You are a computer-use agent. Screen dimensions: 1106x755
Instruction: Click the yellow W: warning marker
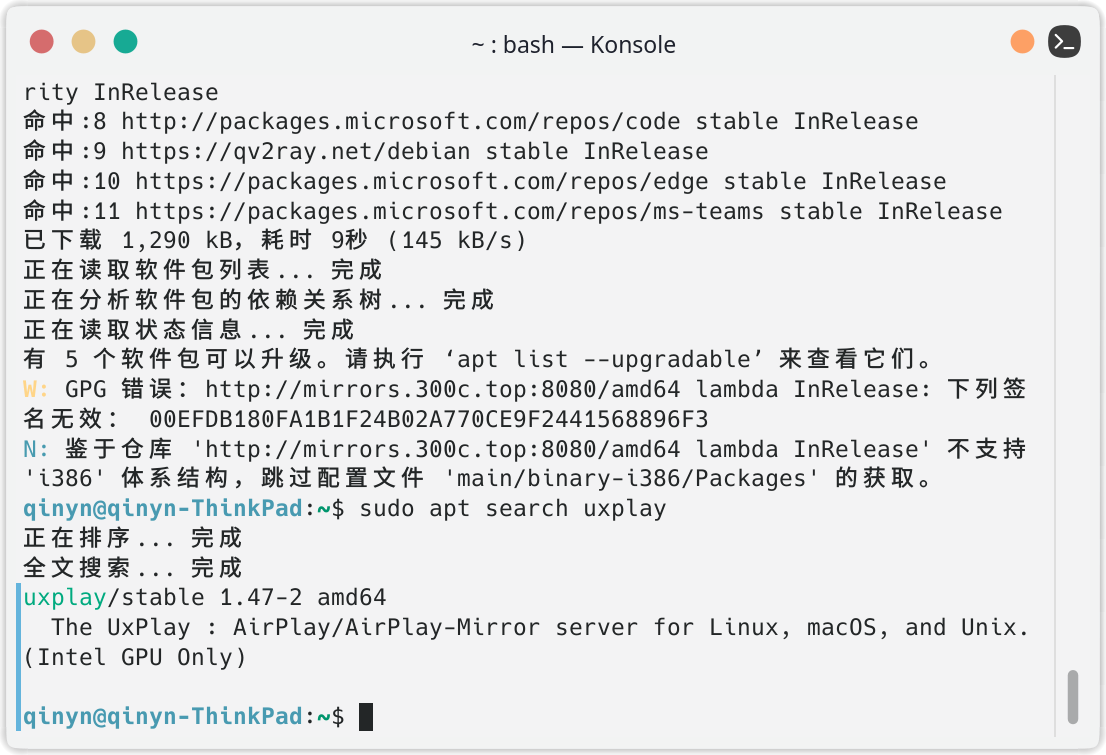coord(36,389)
